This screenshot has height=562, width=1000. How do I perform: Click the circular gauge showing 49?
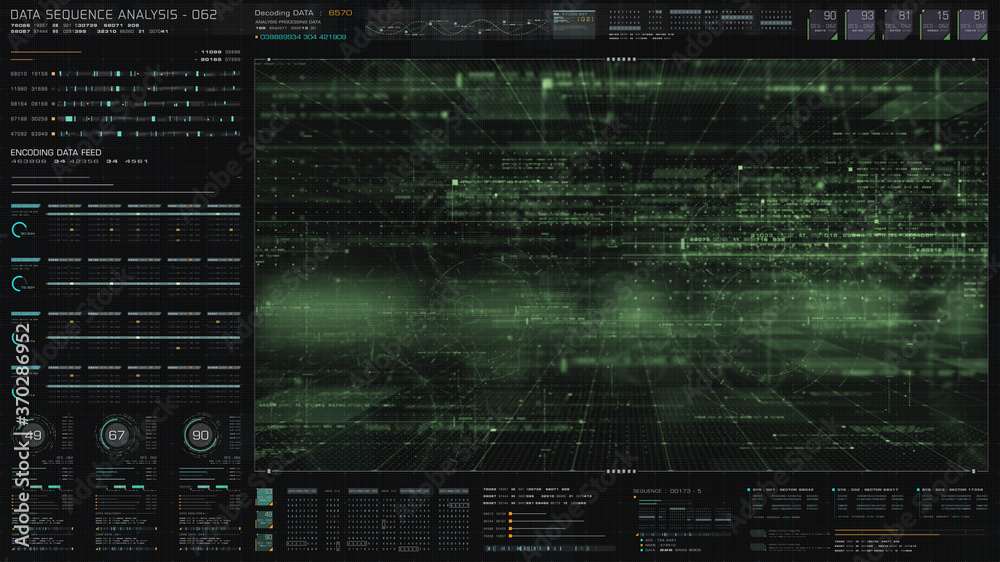(x=33, y=435)
